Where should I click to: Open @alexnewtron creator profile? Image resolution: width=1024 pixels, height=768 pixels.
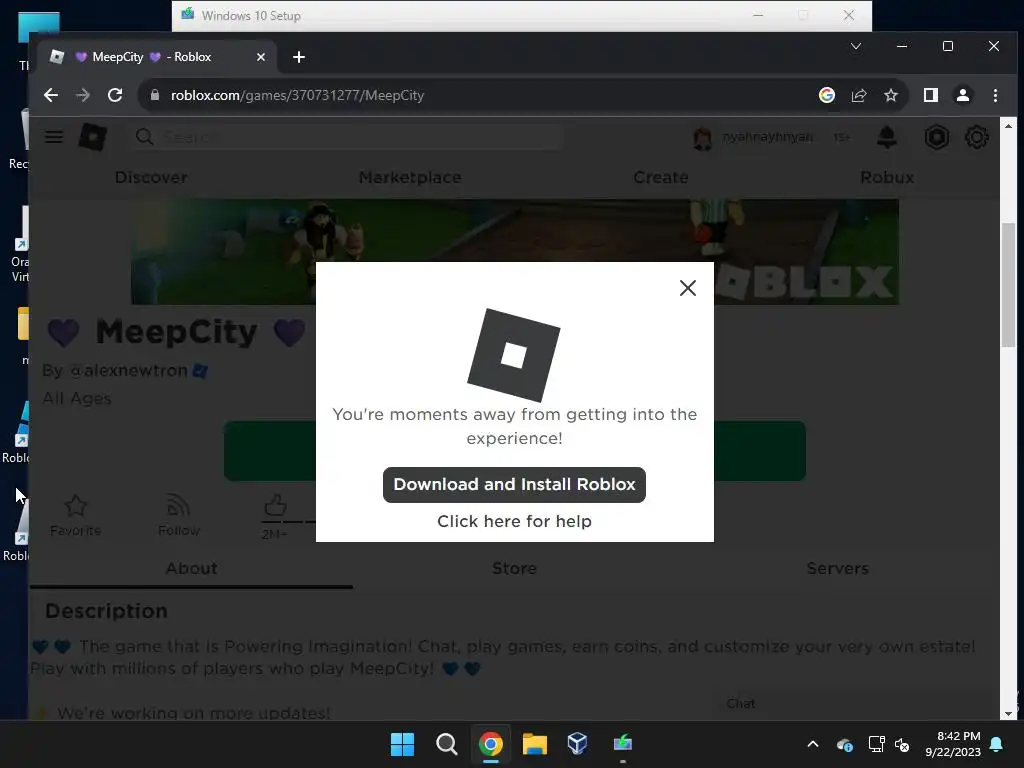(128, 371)
